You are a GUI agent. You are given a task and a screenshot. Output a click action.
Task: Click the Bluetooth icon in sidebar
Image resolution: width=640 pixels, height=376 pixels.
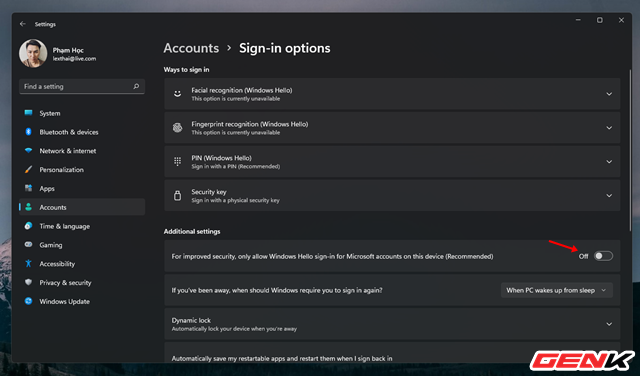tap(28, 131)
